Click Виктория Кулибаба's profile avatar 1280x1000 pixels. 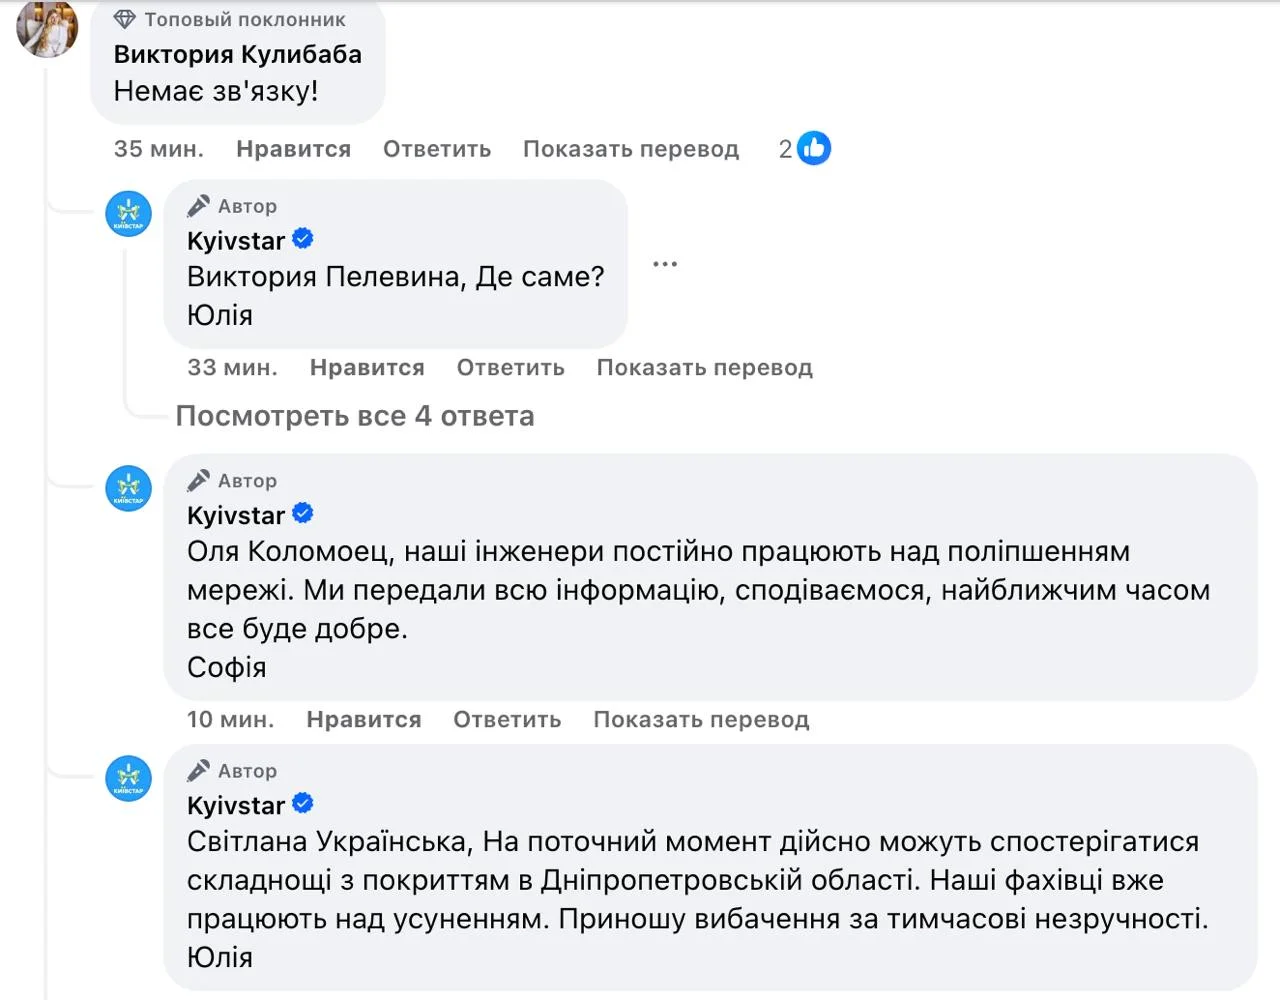click(x=47, y=29)
